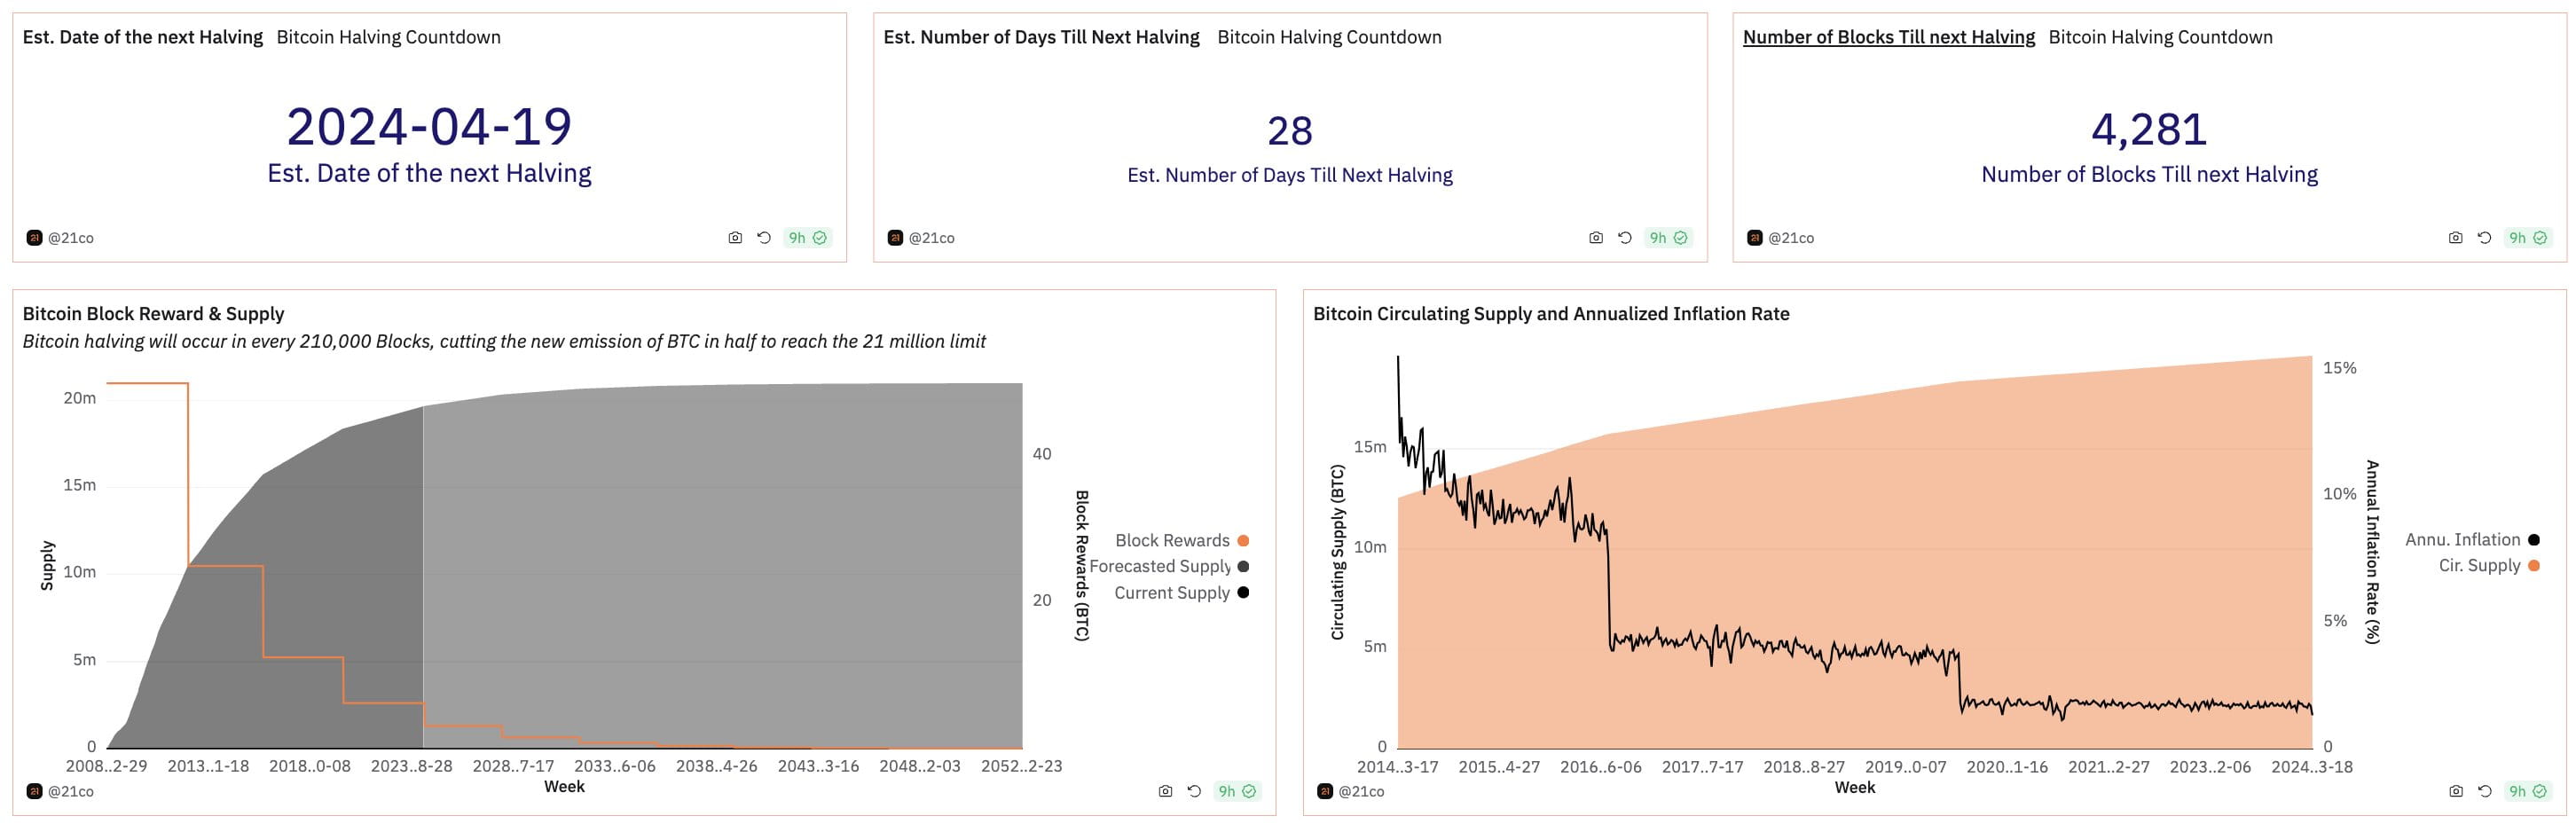Click the camera icon on Number of Blocks widget
This screenshot has width=2576, height=832.
pyautogui.click(x=2456, y=237)
